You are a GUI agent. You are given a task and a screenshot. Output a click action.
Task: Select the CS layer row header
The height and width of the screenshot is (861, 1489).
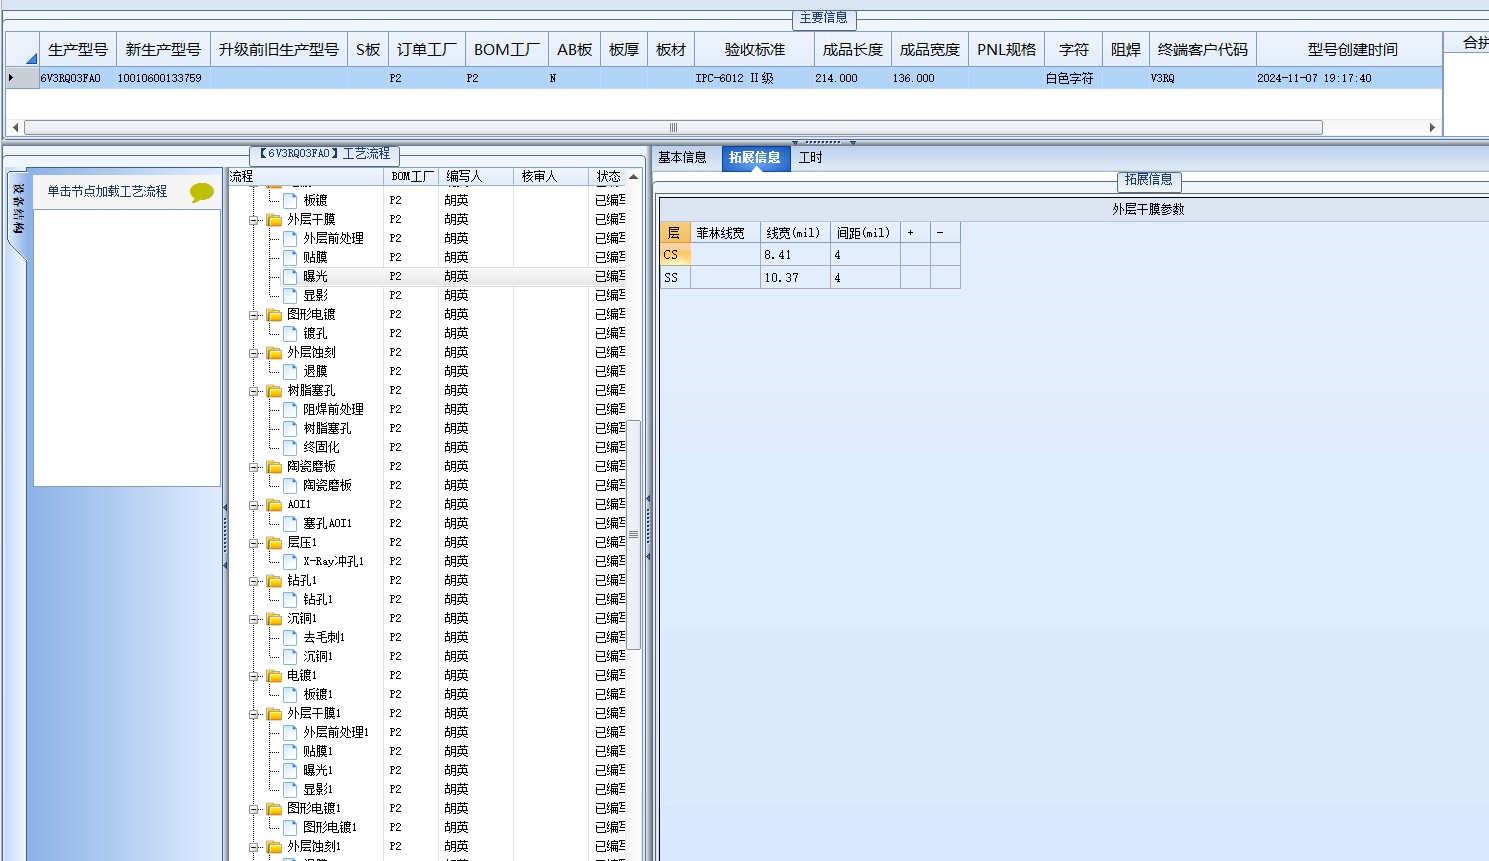click(675, 255)
